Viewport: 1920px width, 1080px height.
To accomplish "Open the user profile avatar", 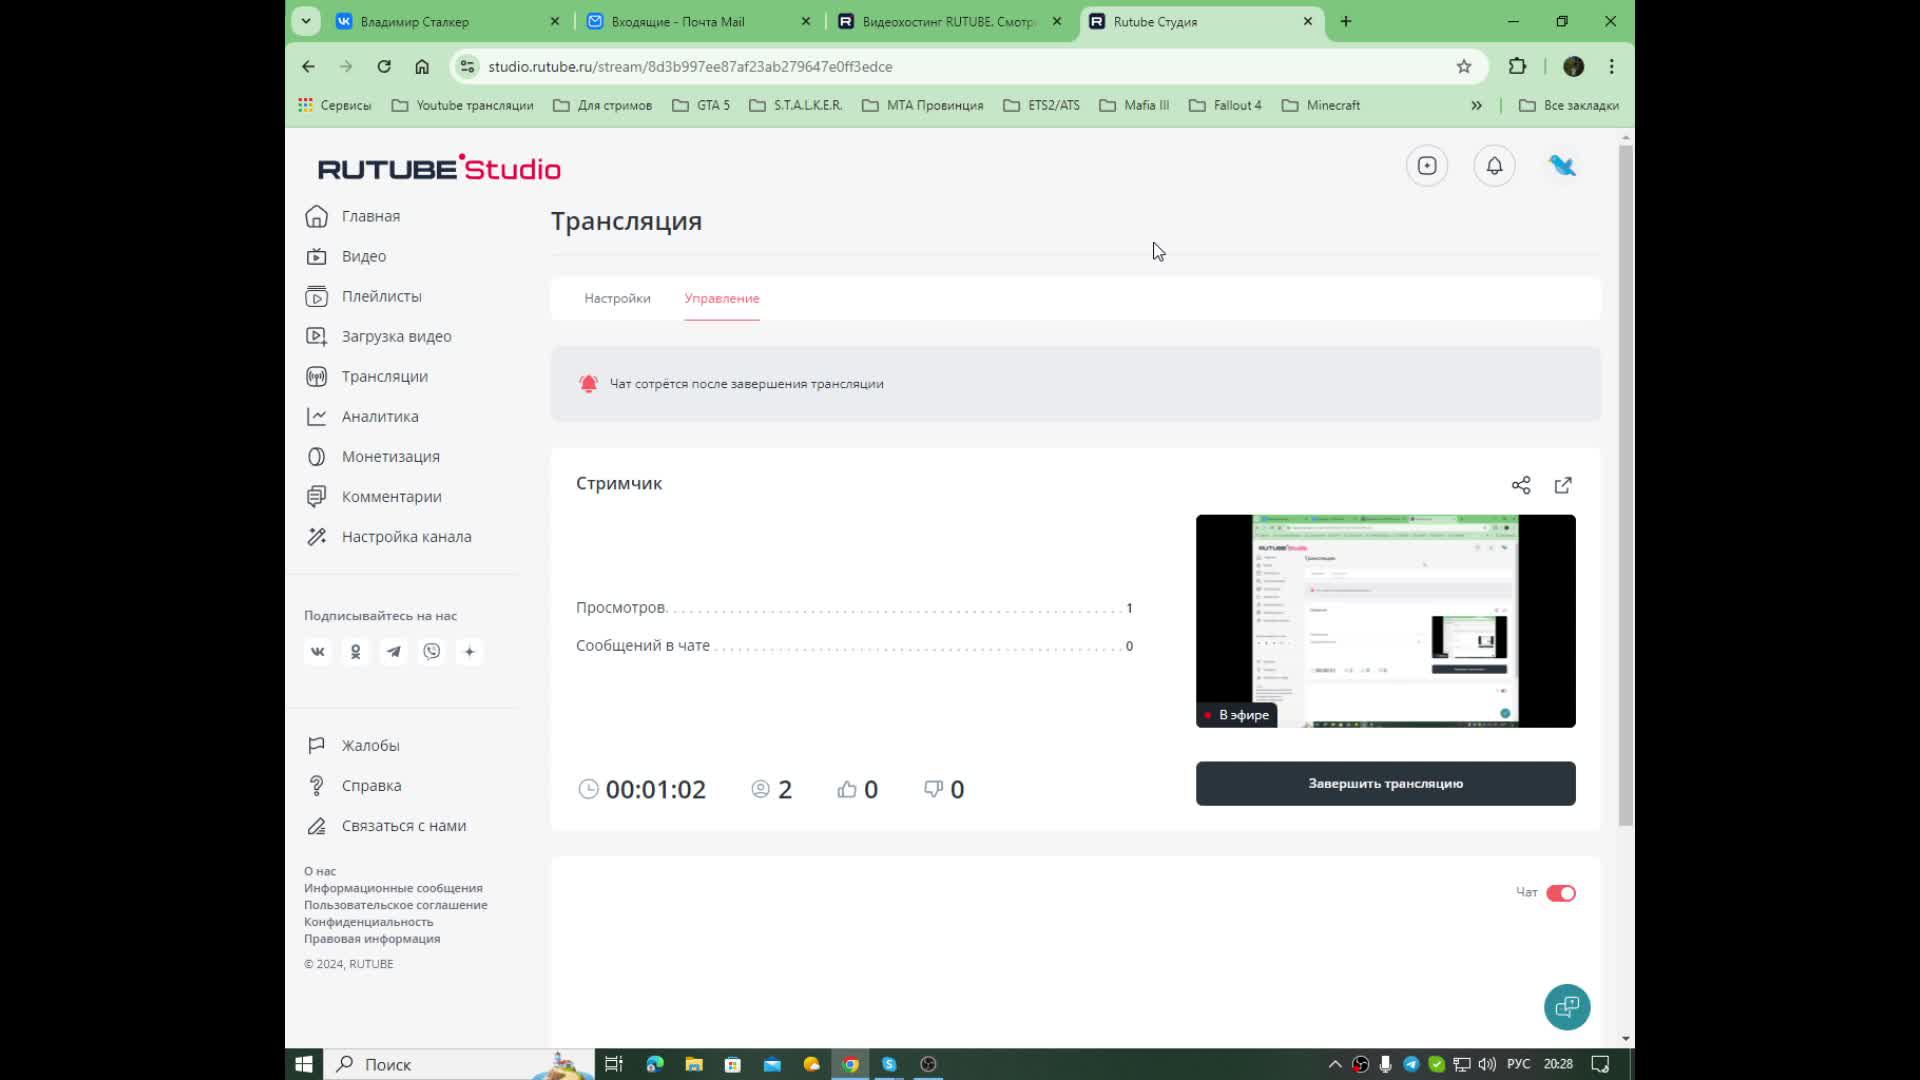I will [1562, 166].
